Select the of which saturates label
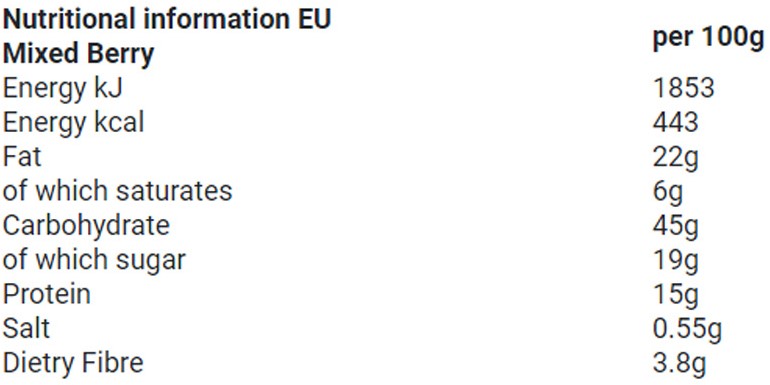 click(x=117, y=191)
